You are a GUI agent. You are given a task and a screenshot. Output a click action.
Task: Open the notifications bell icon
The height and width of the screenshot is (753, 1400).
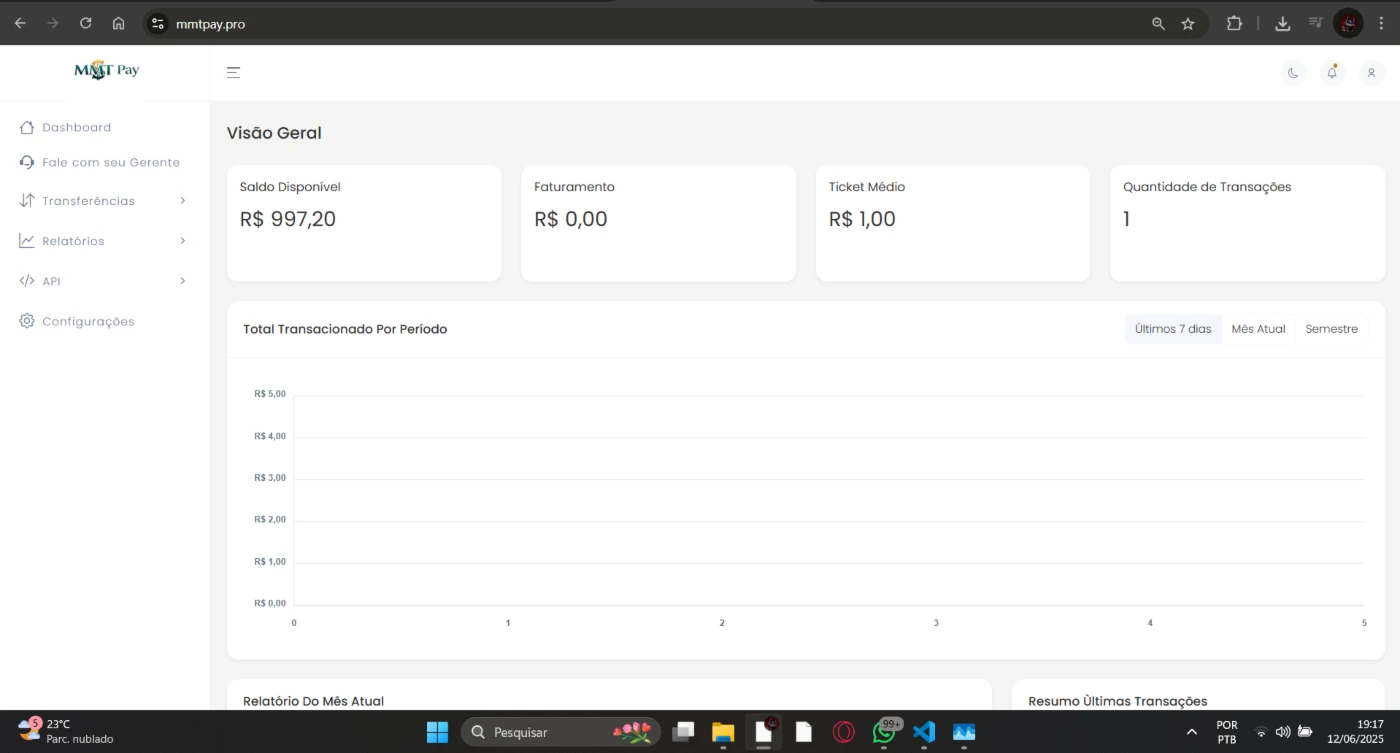(1332, 73)
